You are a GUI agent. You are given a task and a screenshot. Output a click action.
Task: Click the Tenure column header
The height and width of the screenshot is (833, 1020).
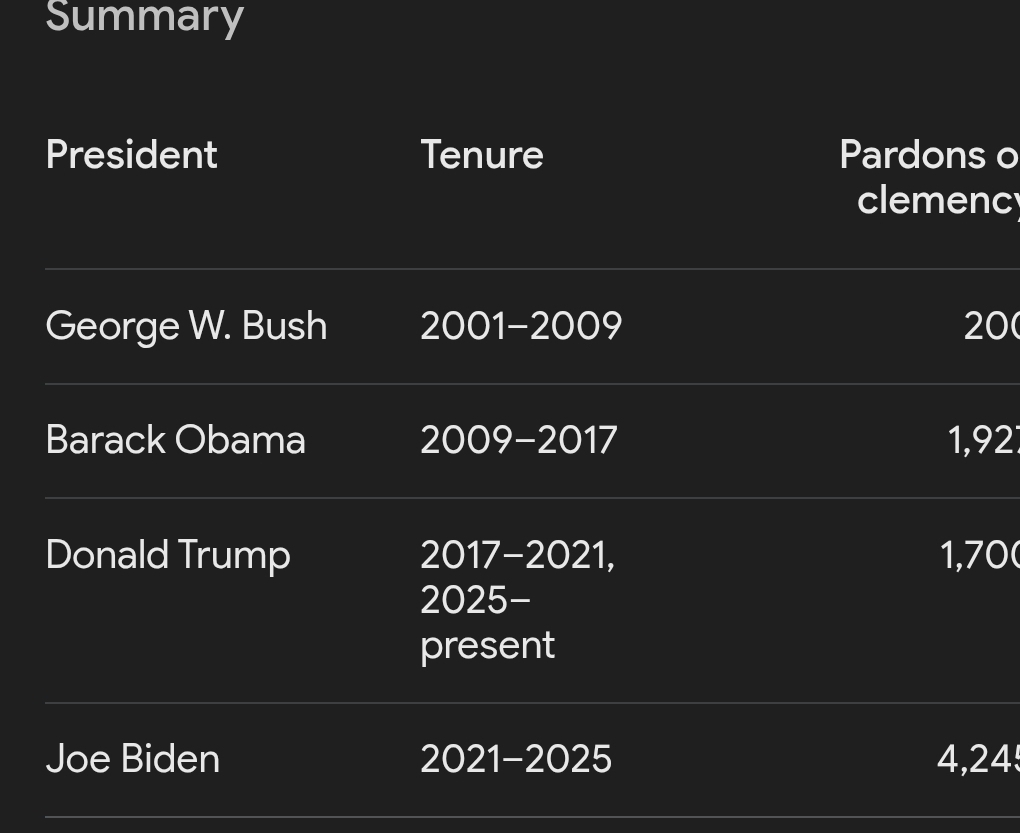[481, 155]
